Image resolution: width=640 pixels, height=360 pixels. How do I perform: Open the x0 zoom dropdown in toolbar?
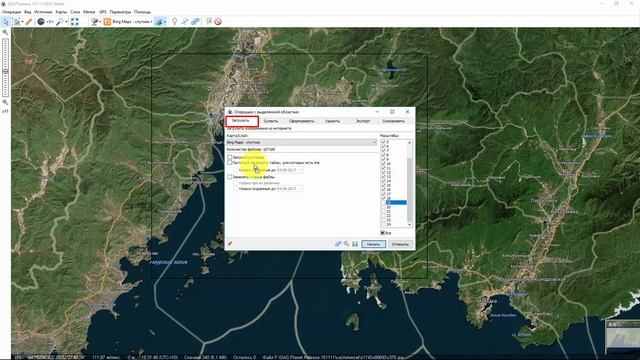point(50,22)
